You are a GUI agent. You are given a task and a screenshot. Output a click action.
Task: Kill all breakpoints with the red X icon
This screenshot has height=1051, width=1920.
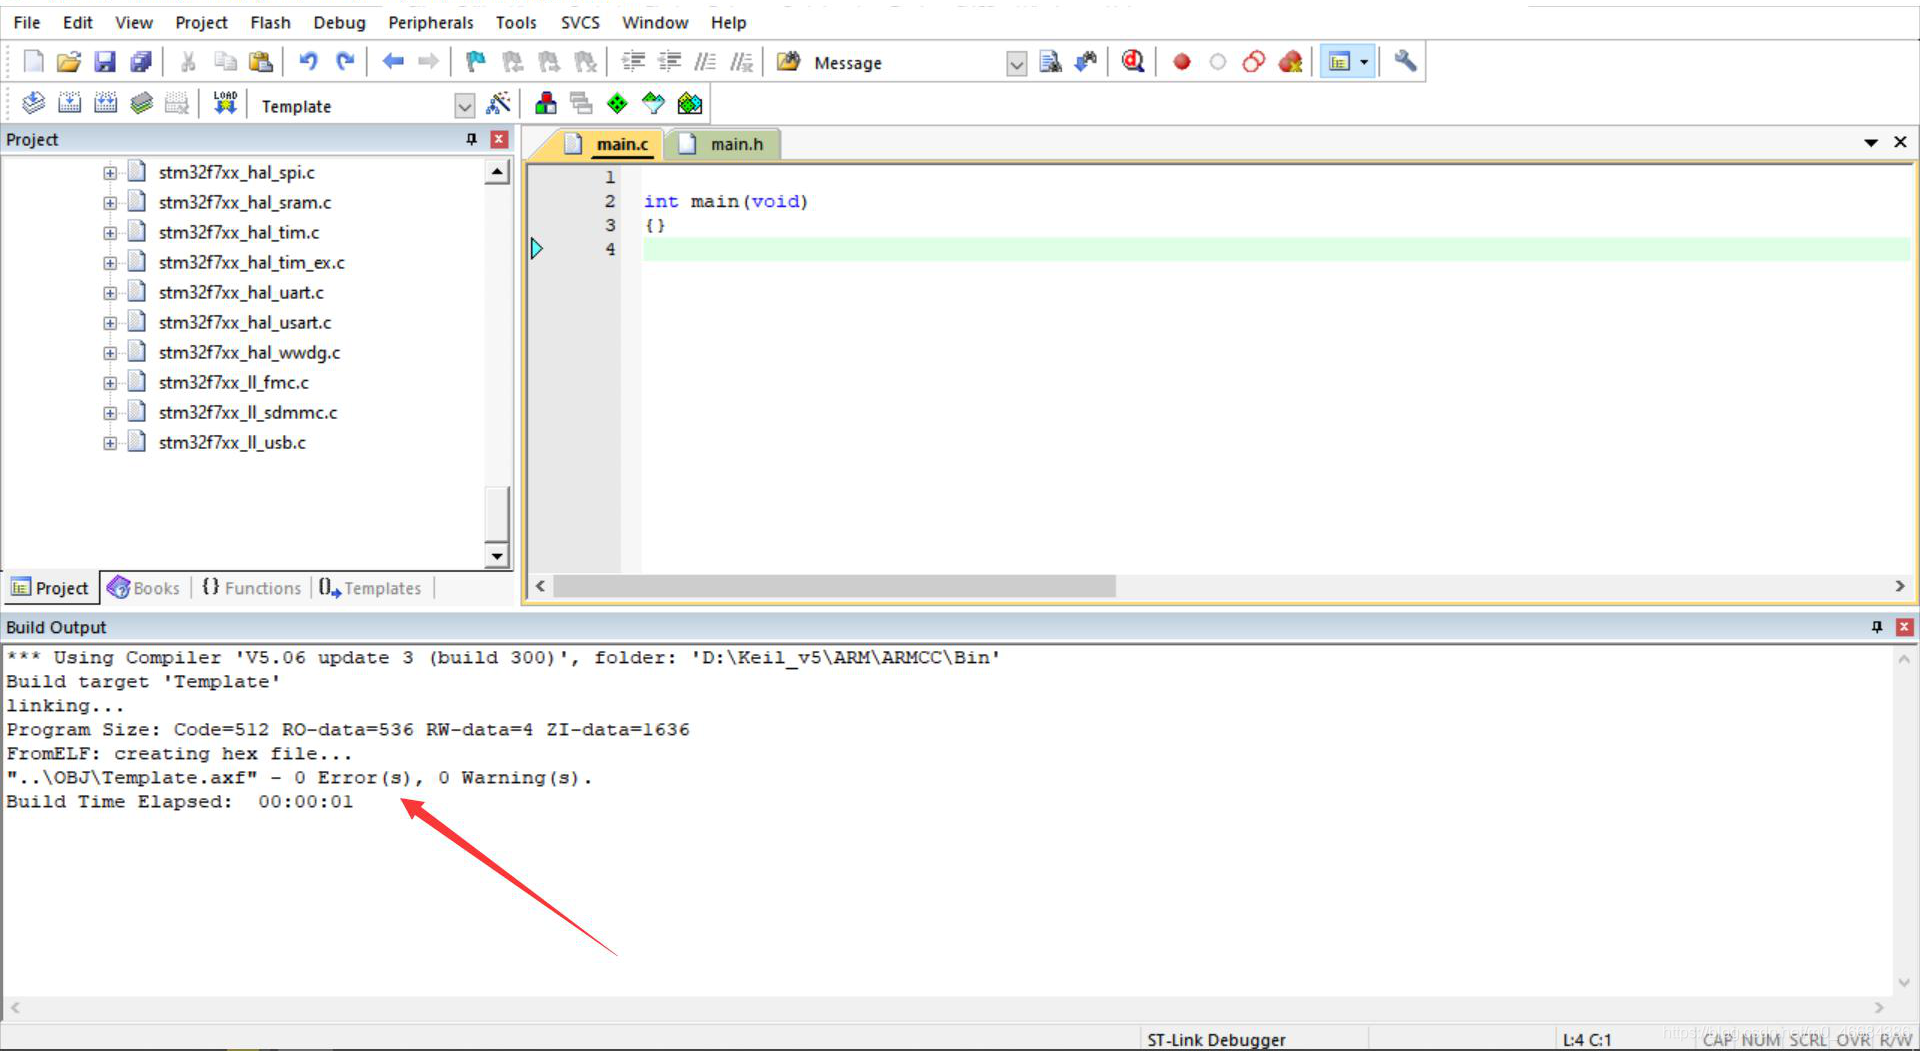[1290, 61]
